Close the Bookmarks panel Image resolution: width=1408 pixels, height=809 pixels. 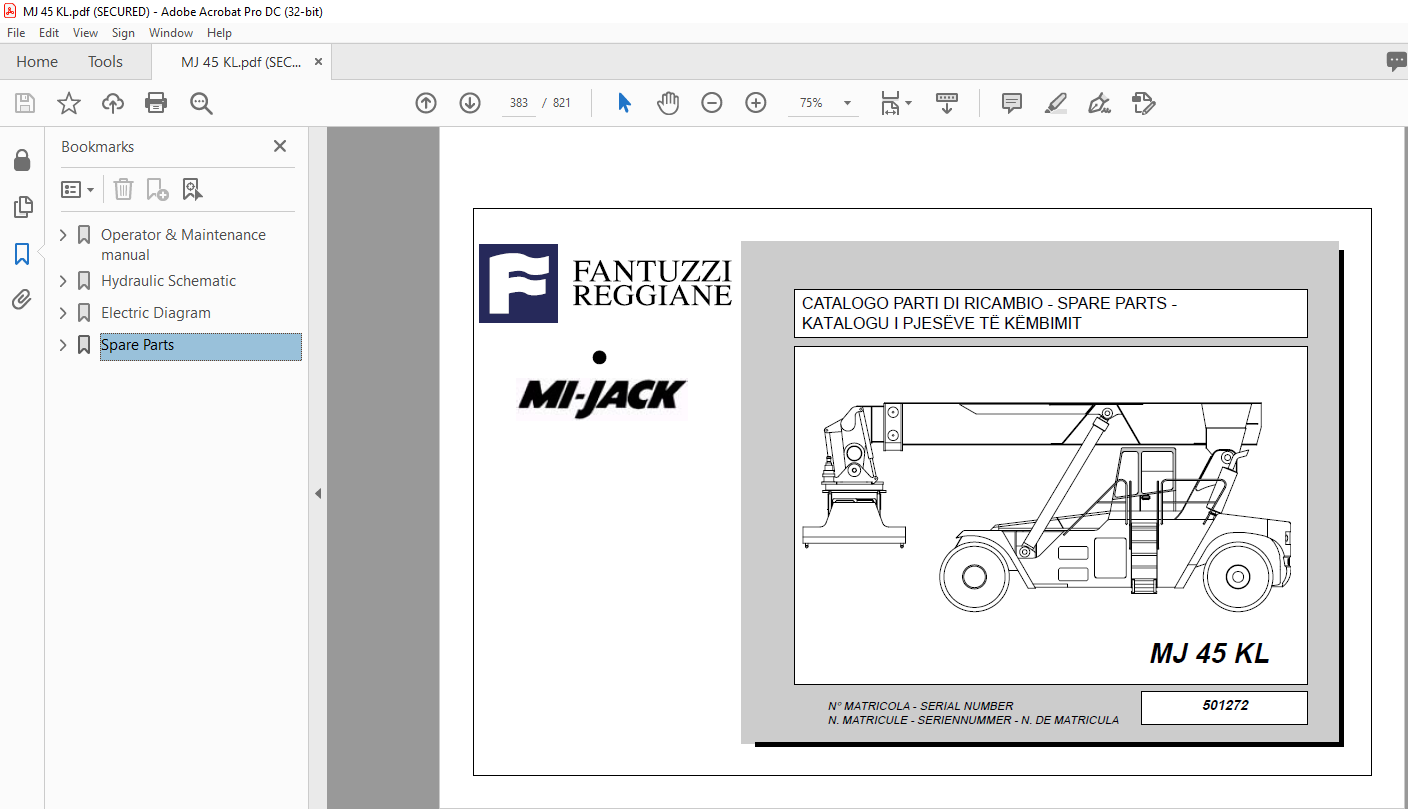[280, 146]
